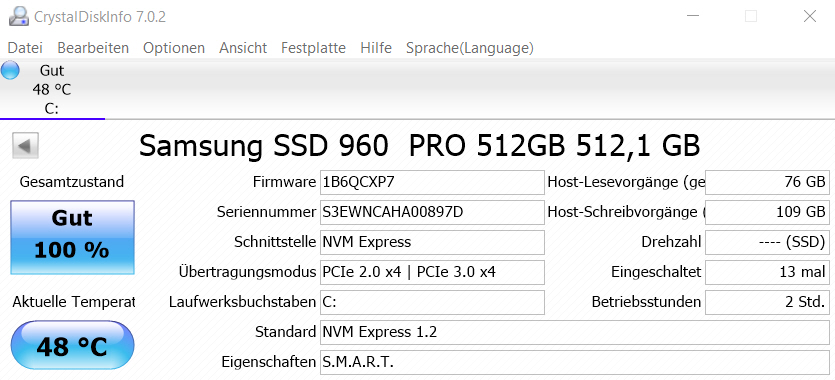Open the Sprache(Language) menu
The height and width of the screenshot is (380, 835).
point(470,48)
